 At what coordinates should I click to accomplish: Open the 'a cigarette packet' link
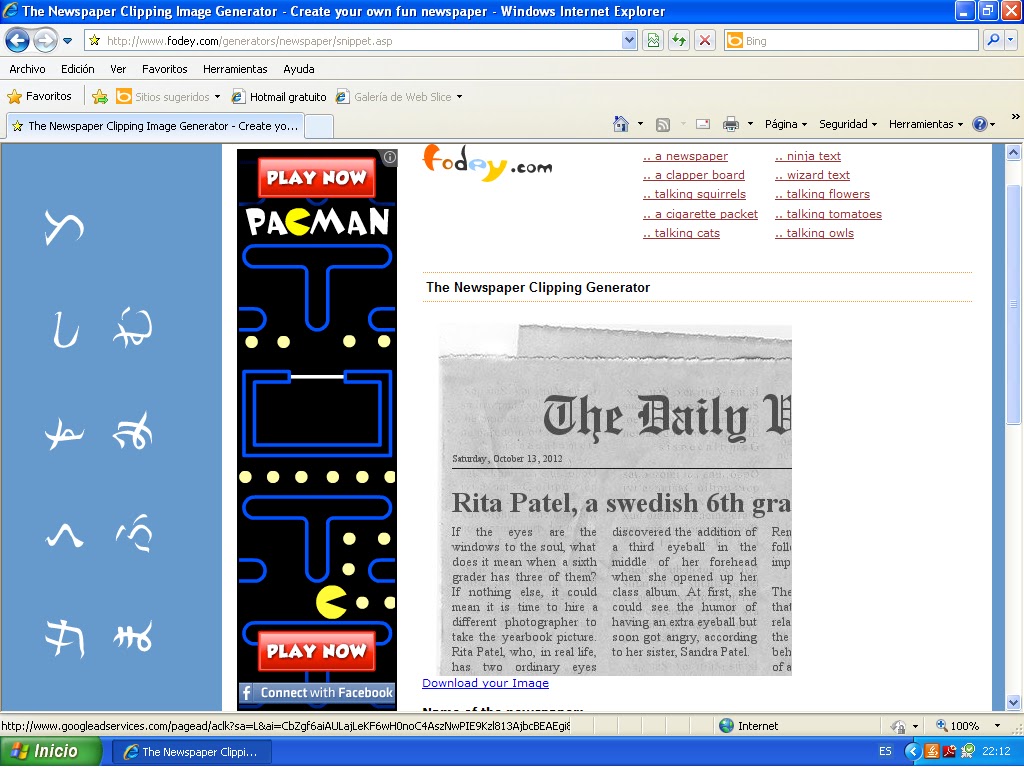(x=700, y=214)
